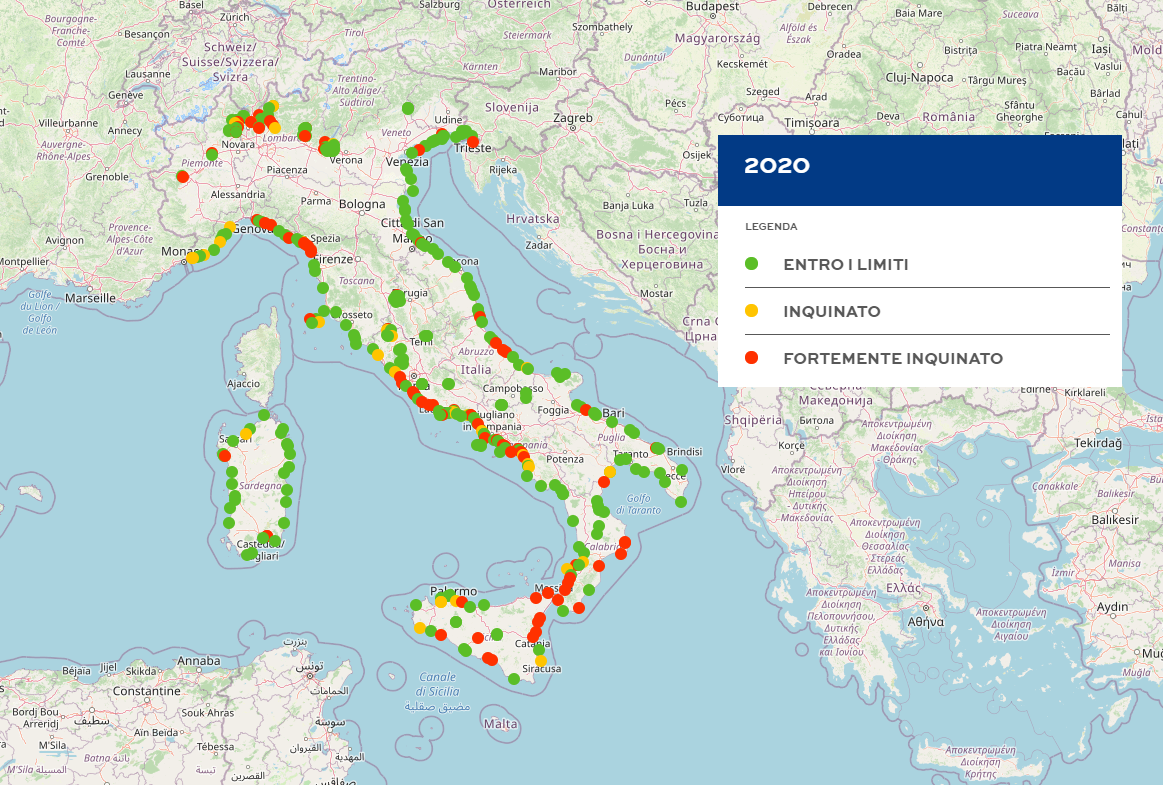
Task: Click the LEGENDA heading text
Action: tap(770, 226)
